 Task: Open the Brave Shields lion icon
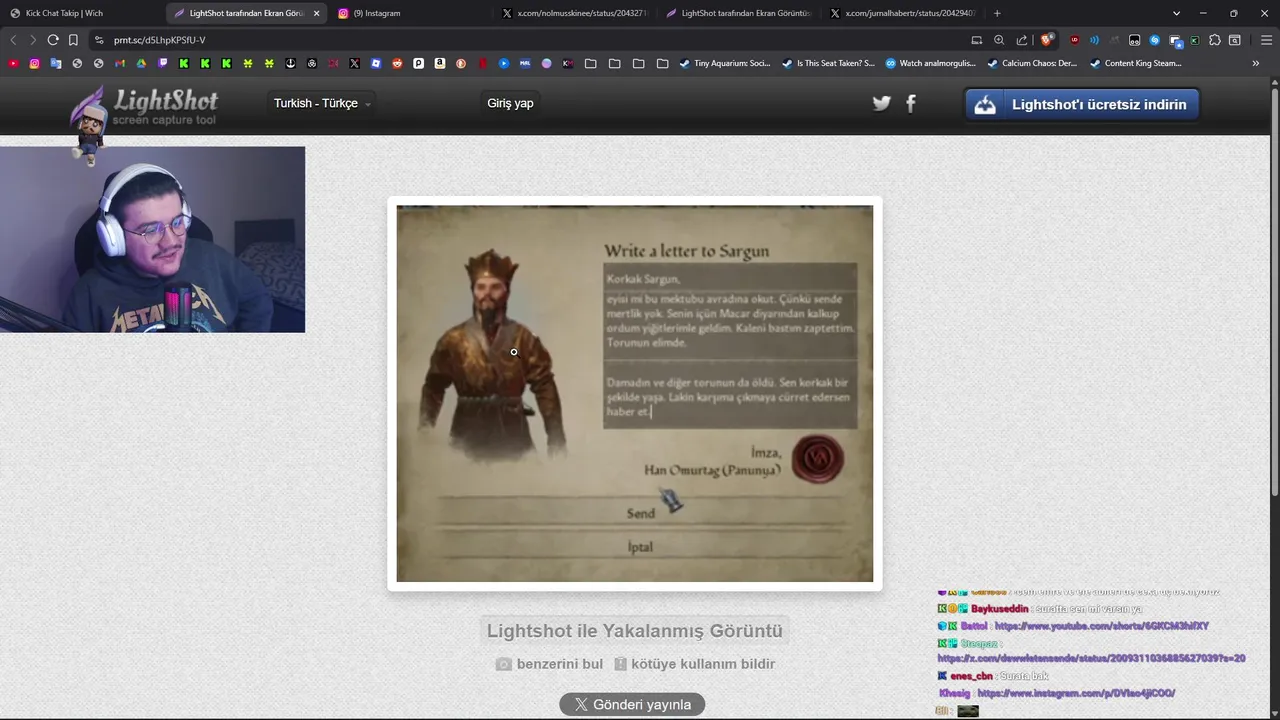(x=1046, y=40)
